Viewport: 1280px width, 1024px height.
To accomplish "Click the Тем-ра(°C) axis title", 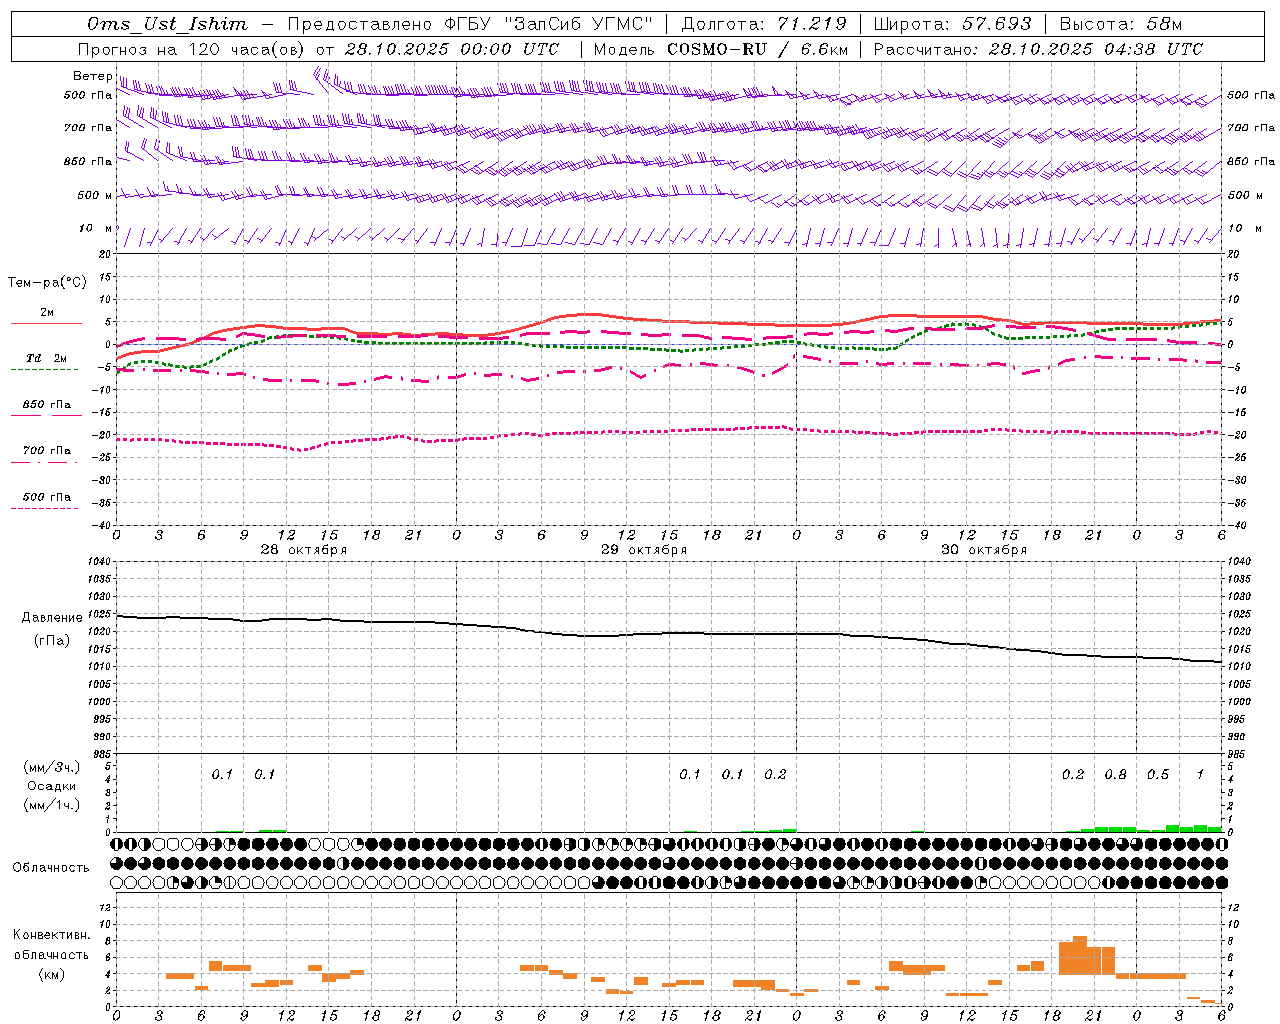I will coord(48,283).
